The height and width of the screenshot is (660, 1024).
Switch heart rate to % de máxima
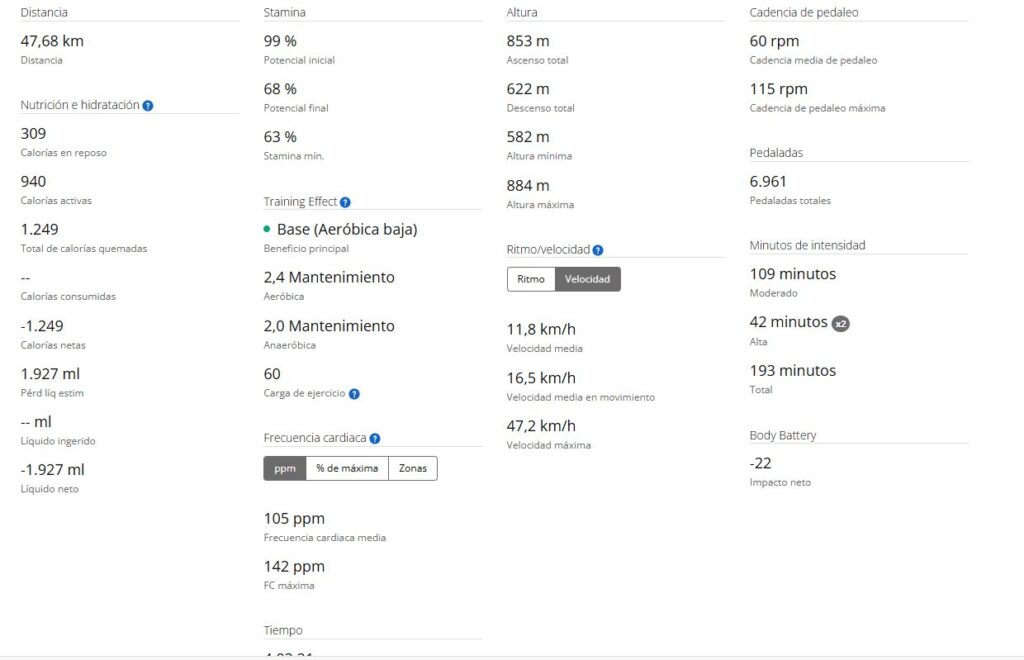tap(346, 468)
